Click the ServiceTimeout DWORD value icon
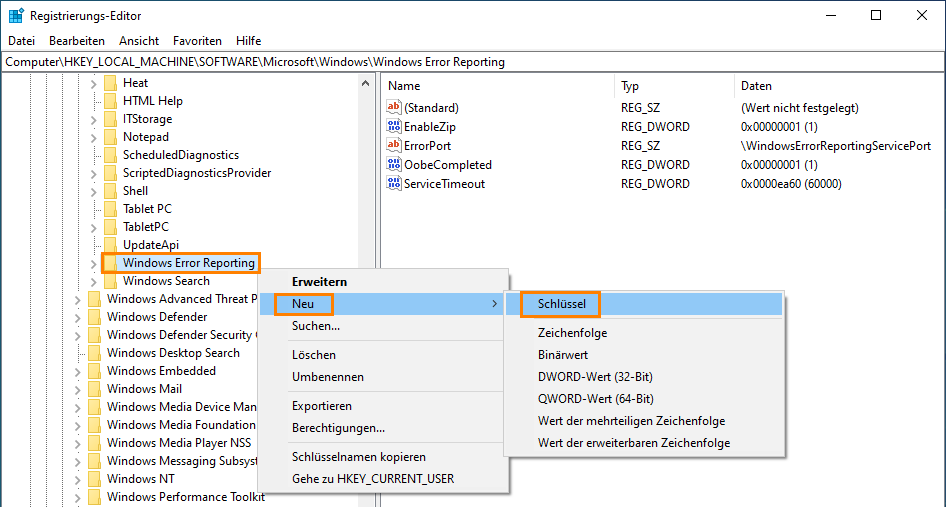The height and width of the screenshot is (507, 946). pyautogui.click(x=394, y=183)
